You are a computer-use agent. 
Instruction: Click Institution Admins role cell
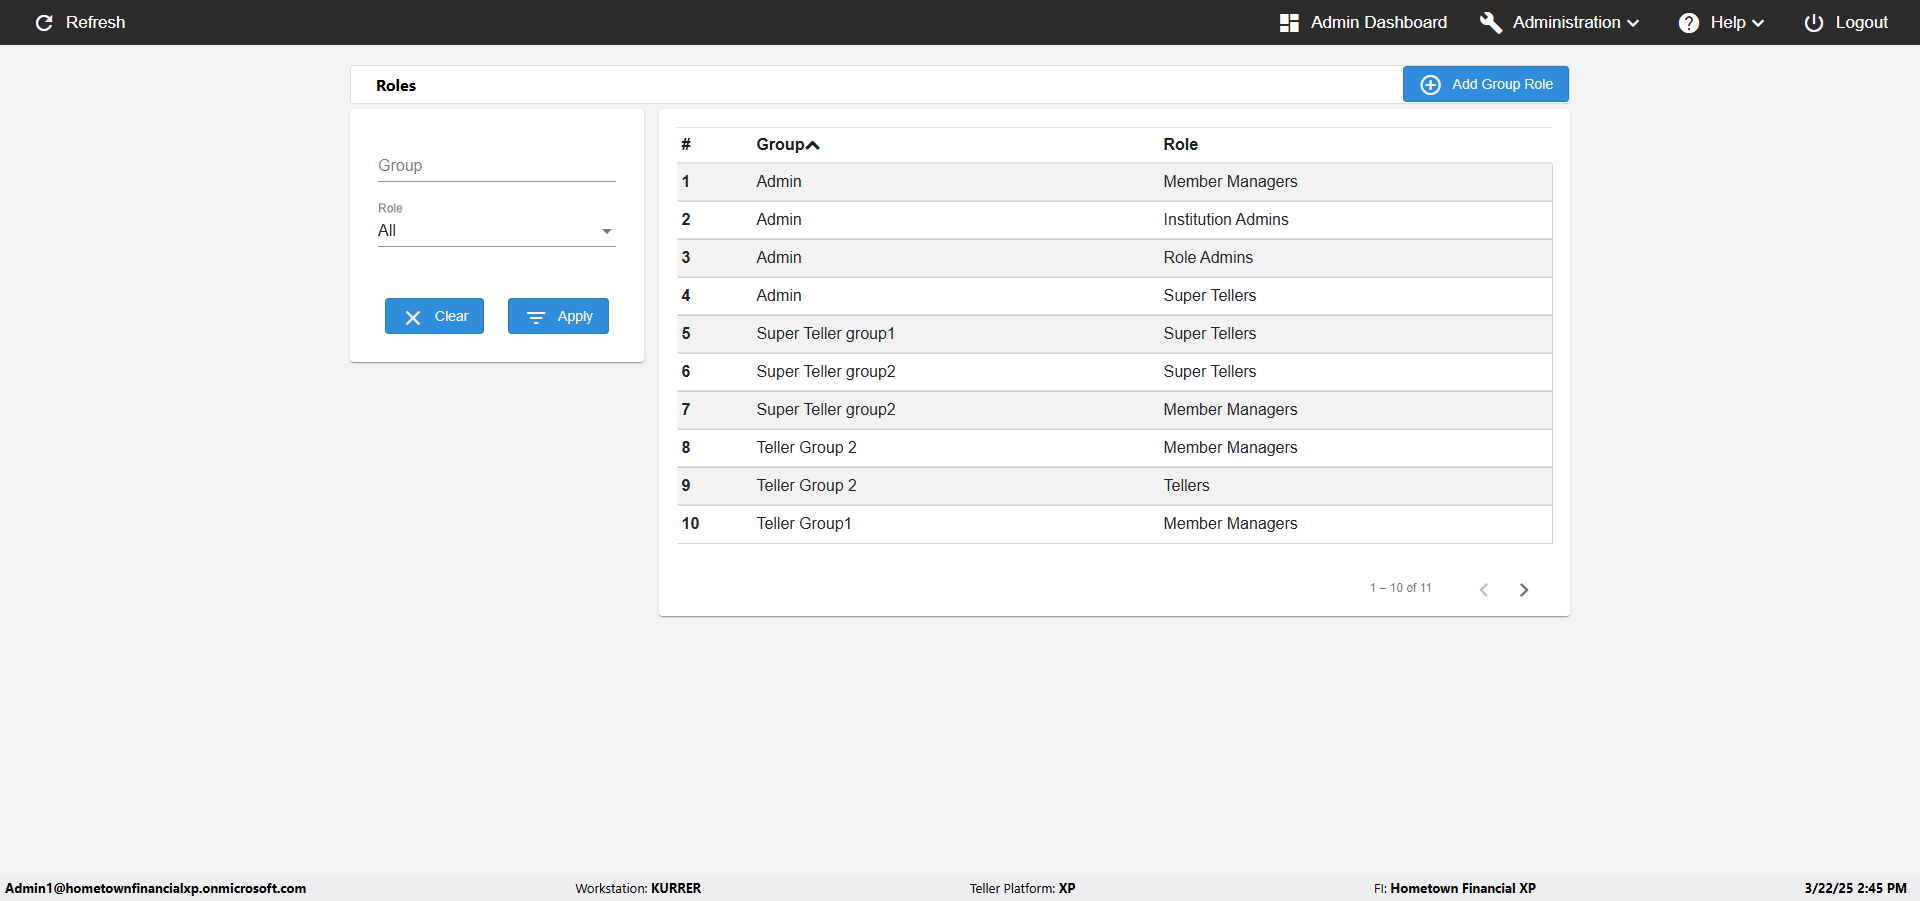tap(1226, 219)
